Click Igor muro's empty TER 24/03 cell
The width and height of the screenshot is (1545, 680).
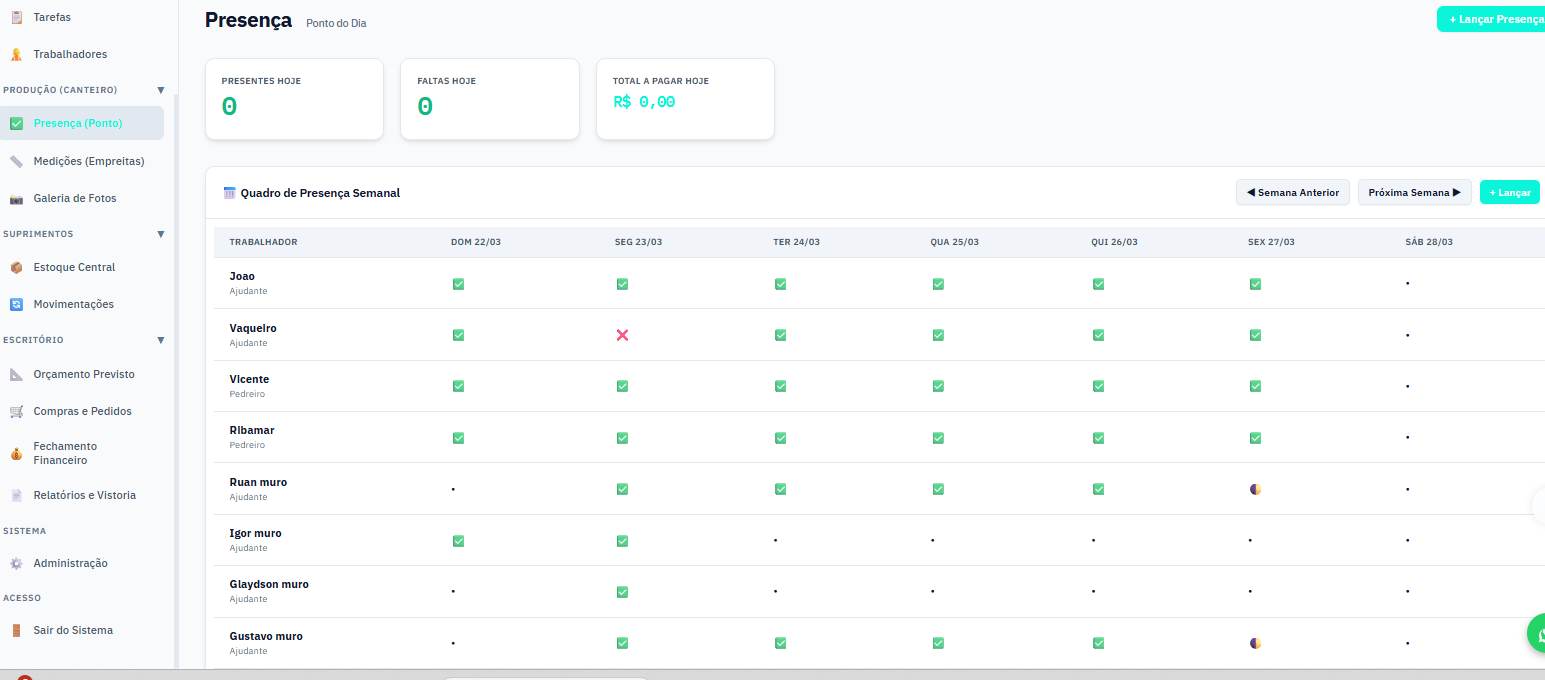pos(776,540)
